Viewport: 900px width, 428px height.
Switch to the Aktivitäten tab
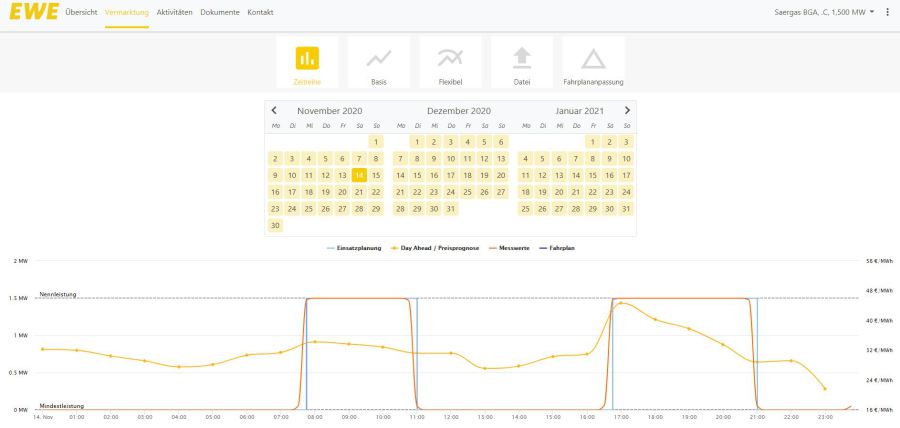tap(174, 12)
